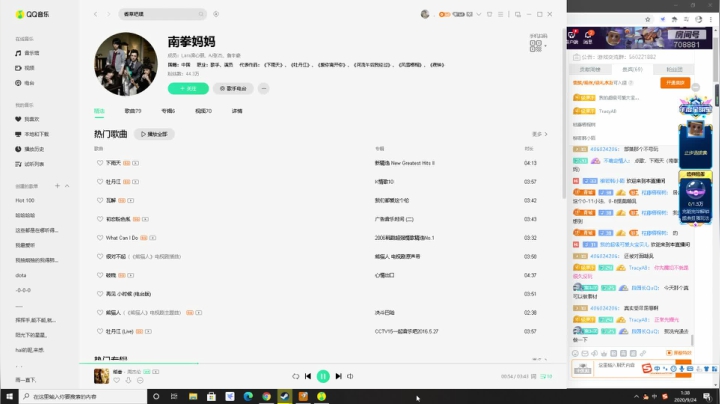Viewport: 720px width, 404px height.
Task: Like the song in the 03:43 row
Action: pyautogui.click(x=100, y=219)
